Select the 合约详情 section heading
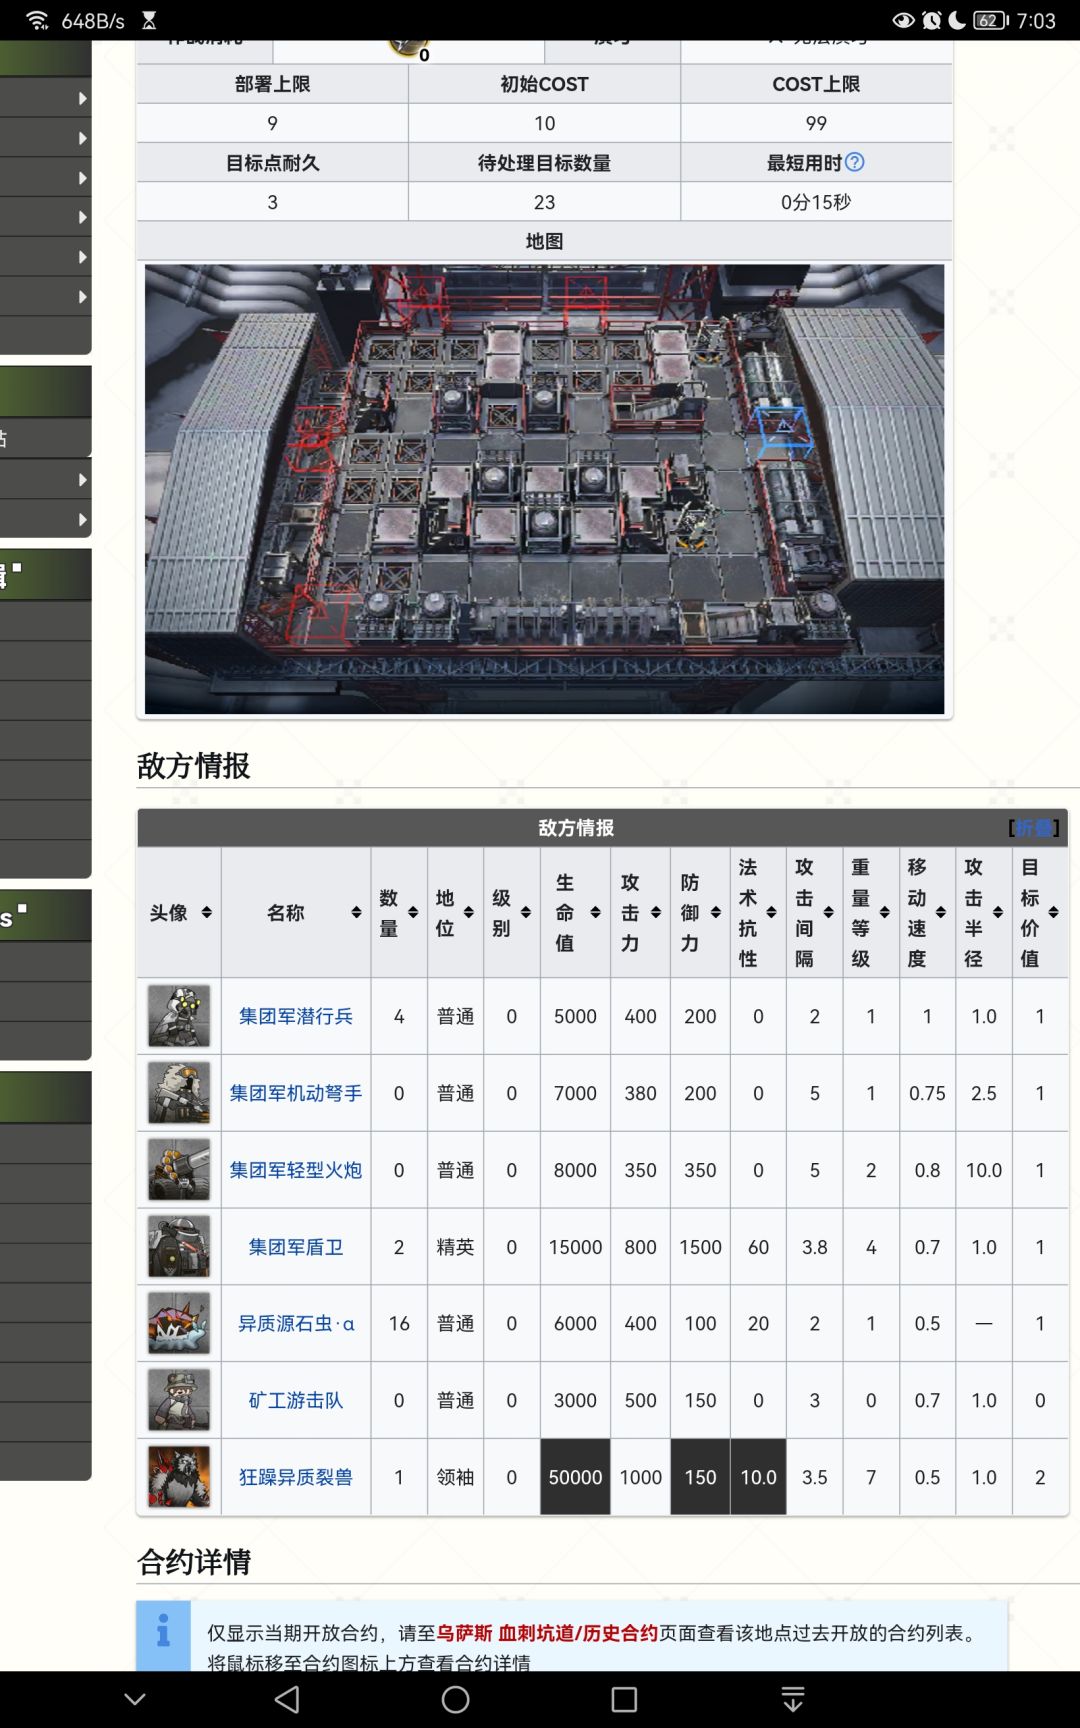 pyautogui.click(x=194, y=1562)
